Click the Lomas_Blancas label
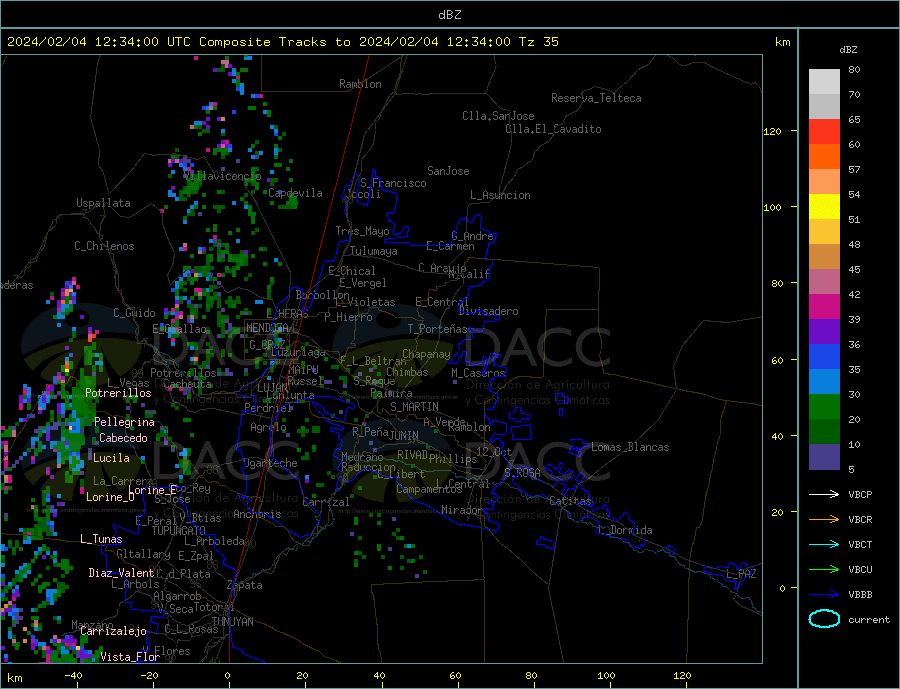 point(630,447)
